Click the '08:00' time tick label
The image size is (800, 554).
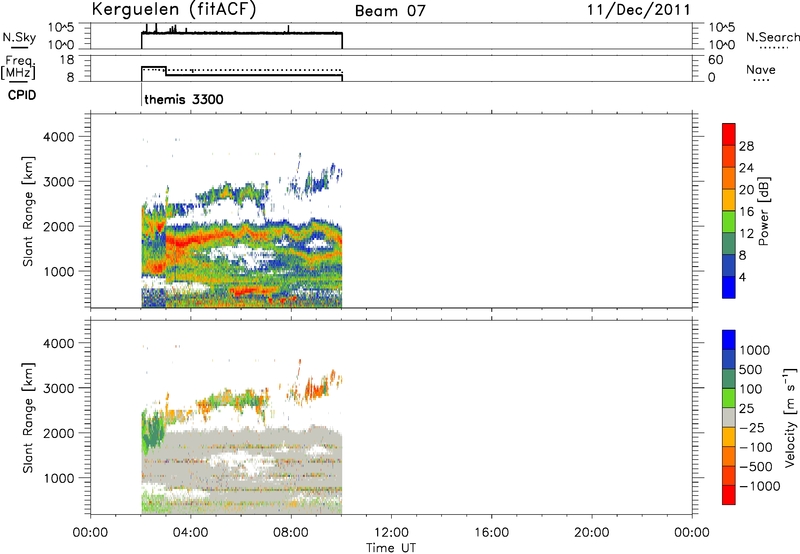point(291,533)
